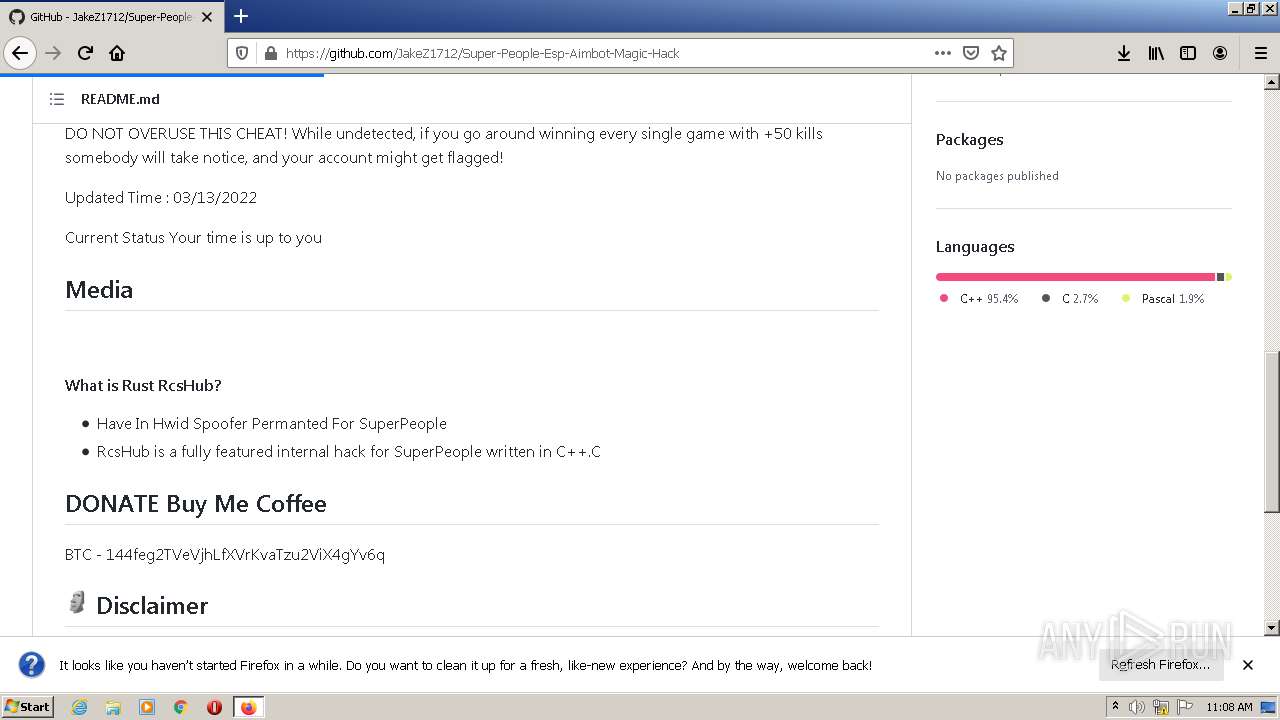Open the page actions three-dot menu
The width and height of the screenshot is (1280, 720).
click(x=943, y=53)
